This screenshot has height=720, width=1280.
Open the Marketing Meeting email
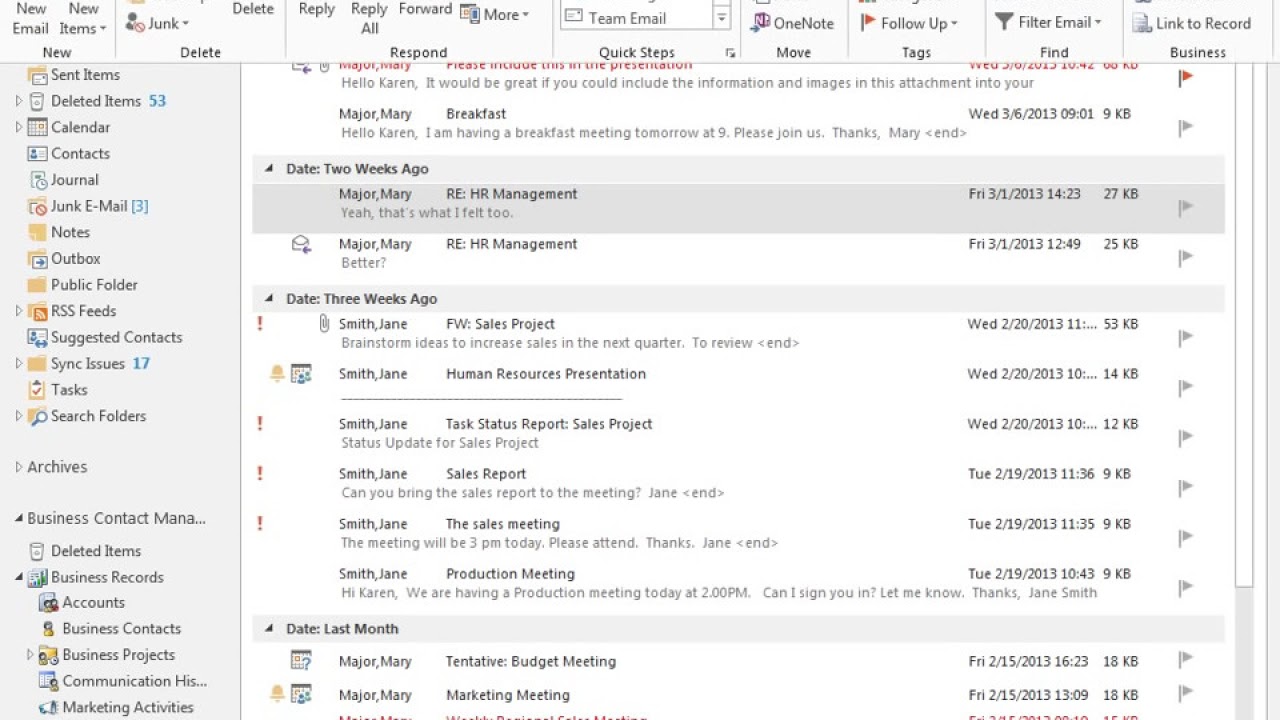(x=738, y=695)
